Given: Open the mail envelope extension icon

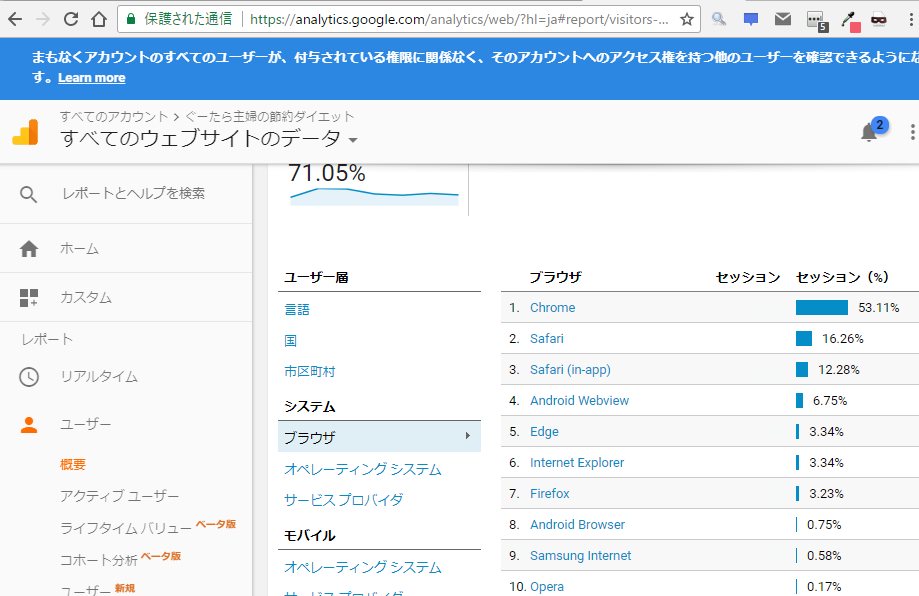Looking at the screenshot, I should pyautogui.click(x=782, y=19).
